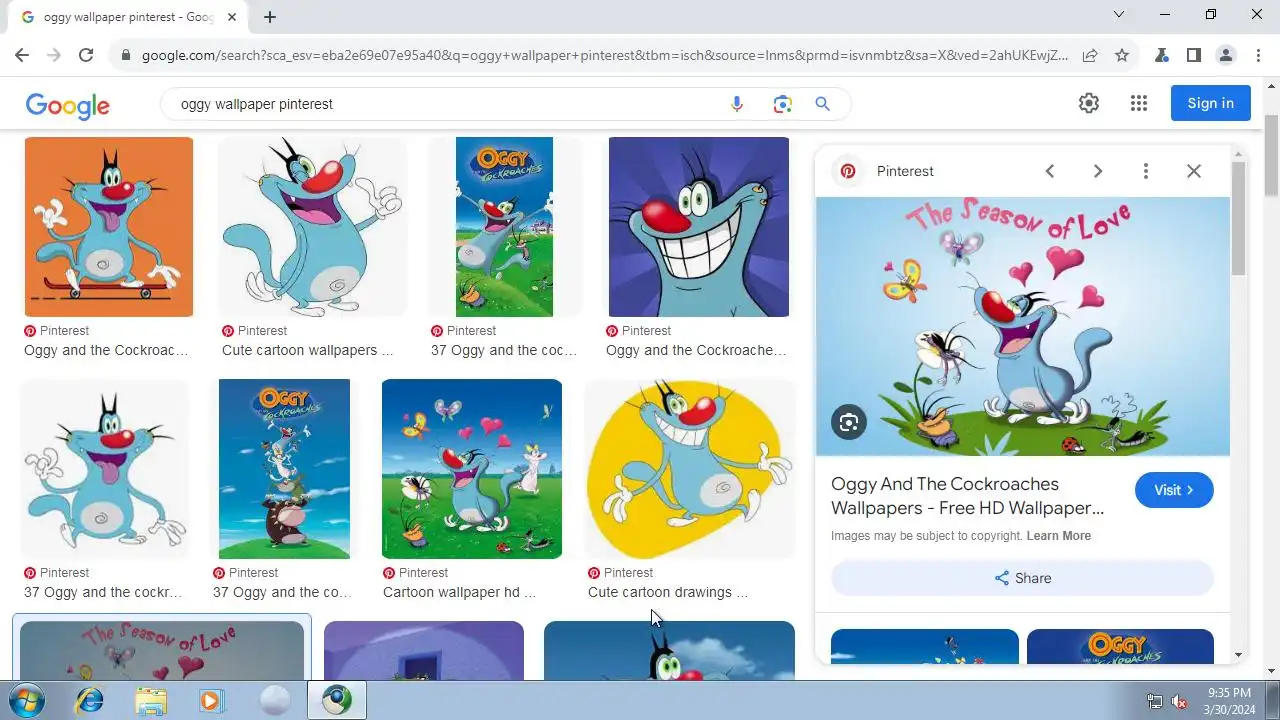Open the taskbar clock showing 9:35 PM
1280x720 pixels.
tap(1229, 701)
